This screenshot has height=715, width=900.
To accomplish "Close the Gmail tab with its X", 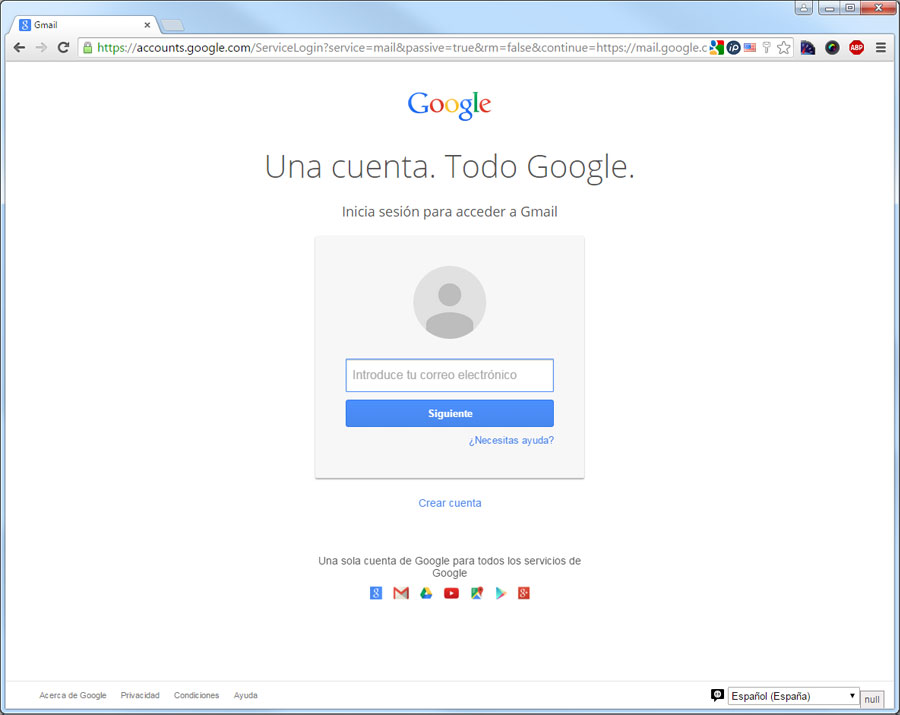I will pyautogui.click(x=147, y=25).
